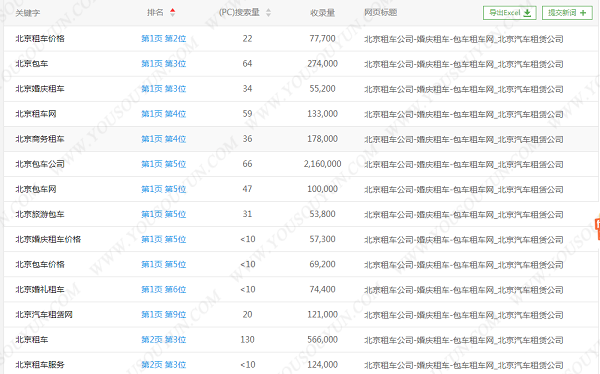
Task: Click the 北京婚礼租车 keyword cell
Action: click(40, 290)
